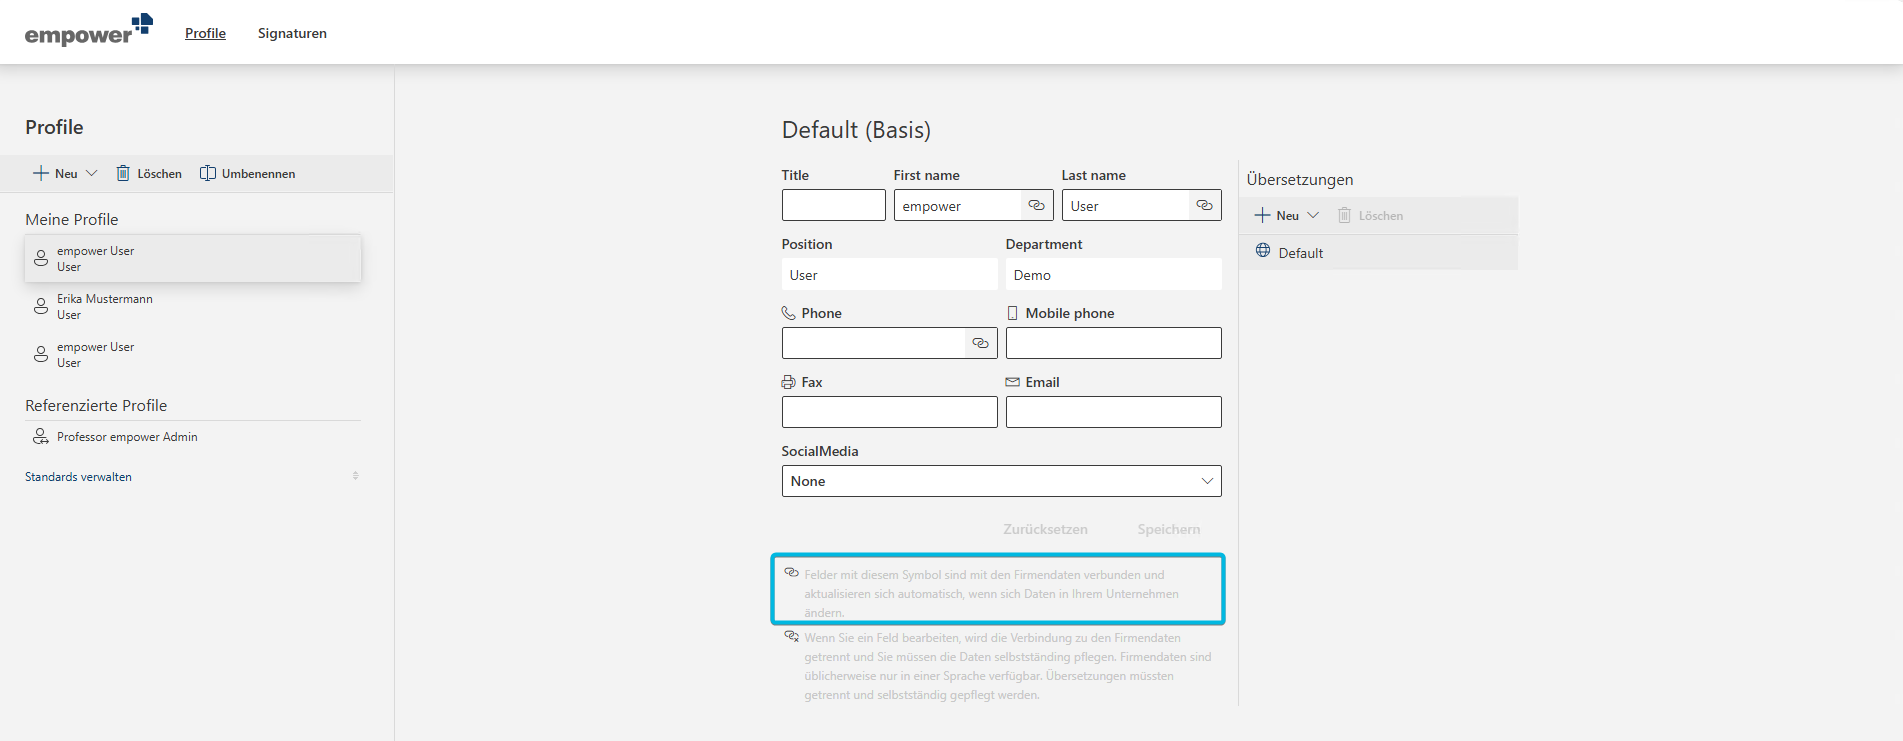Click the envelope icon beside Email
The height and width of the screenshot is (741, 1903).
(1013, 382)
